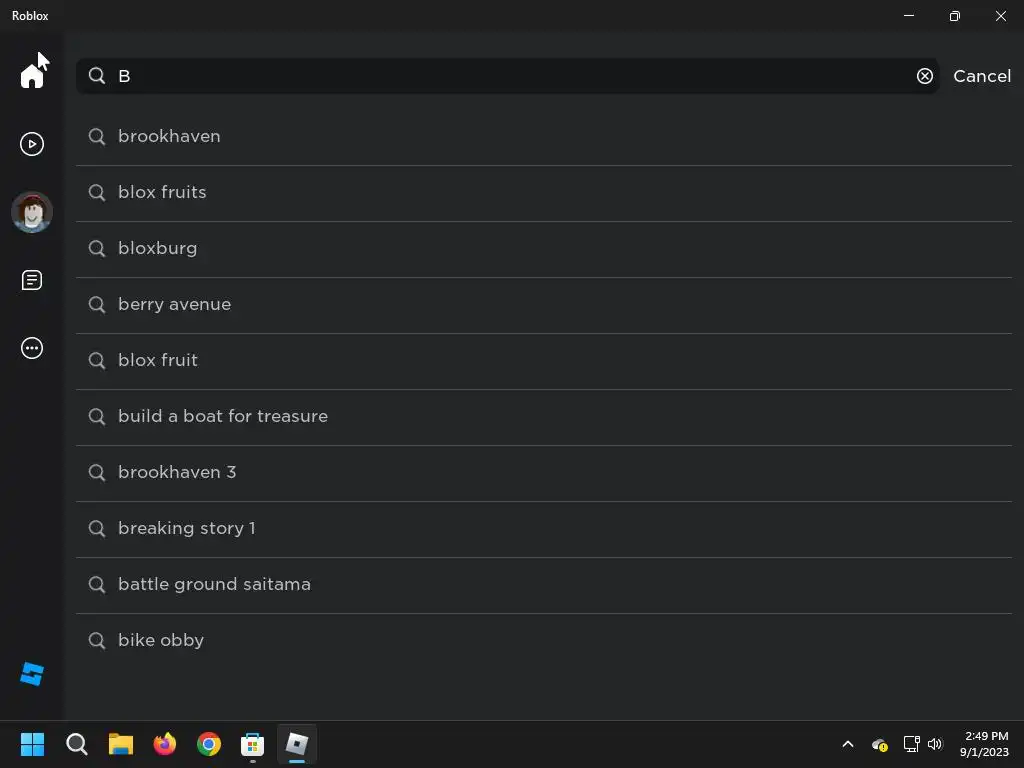Clear the search text with X icon
Screen dimensions: 1024x768
pos(925,76)
